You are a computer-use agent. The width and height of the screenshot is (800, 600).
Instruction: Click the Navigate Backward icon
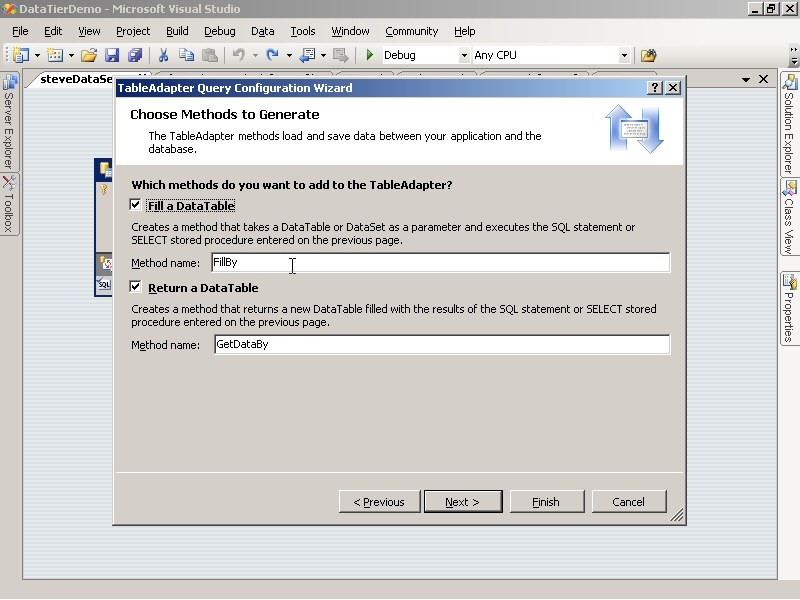coord(307,55)
